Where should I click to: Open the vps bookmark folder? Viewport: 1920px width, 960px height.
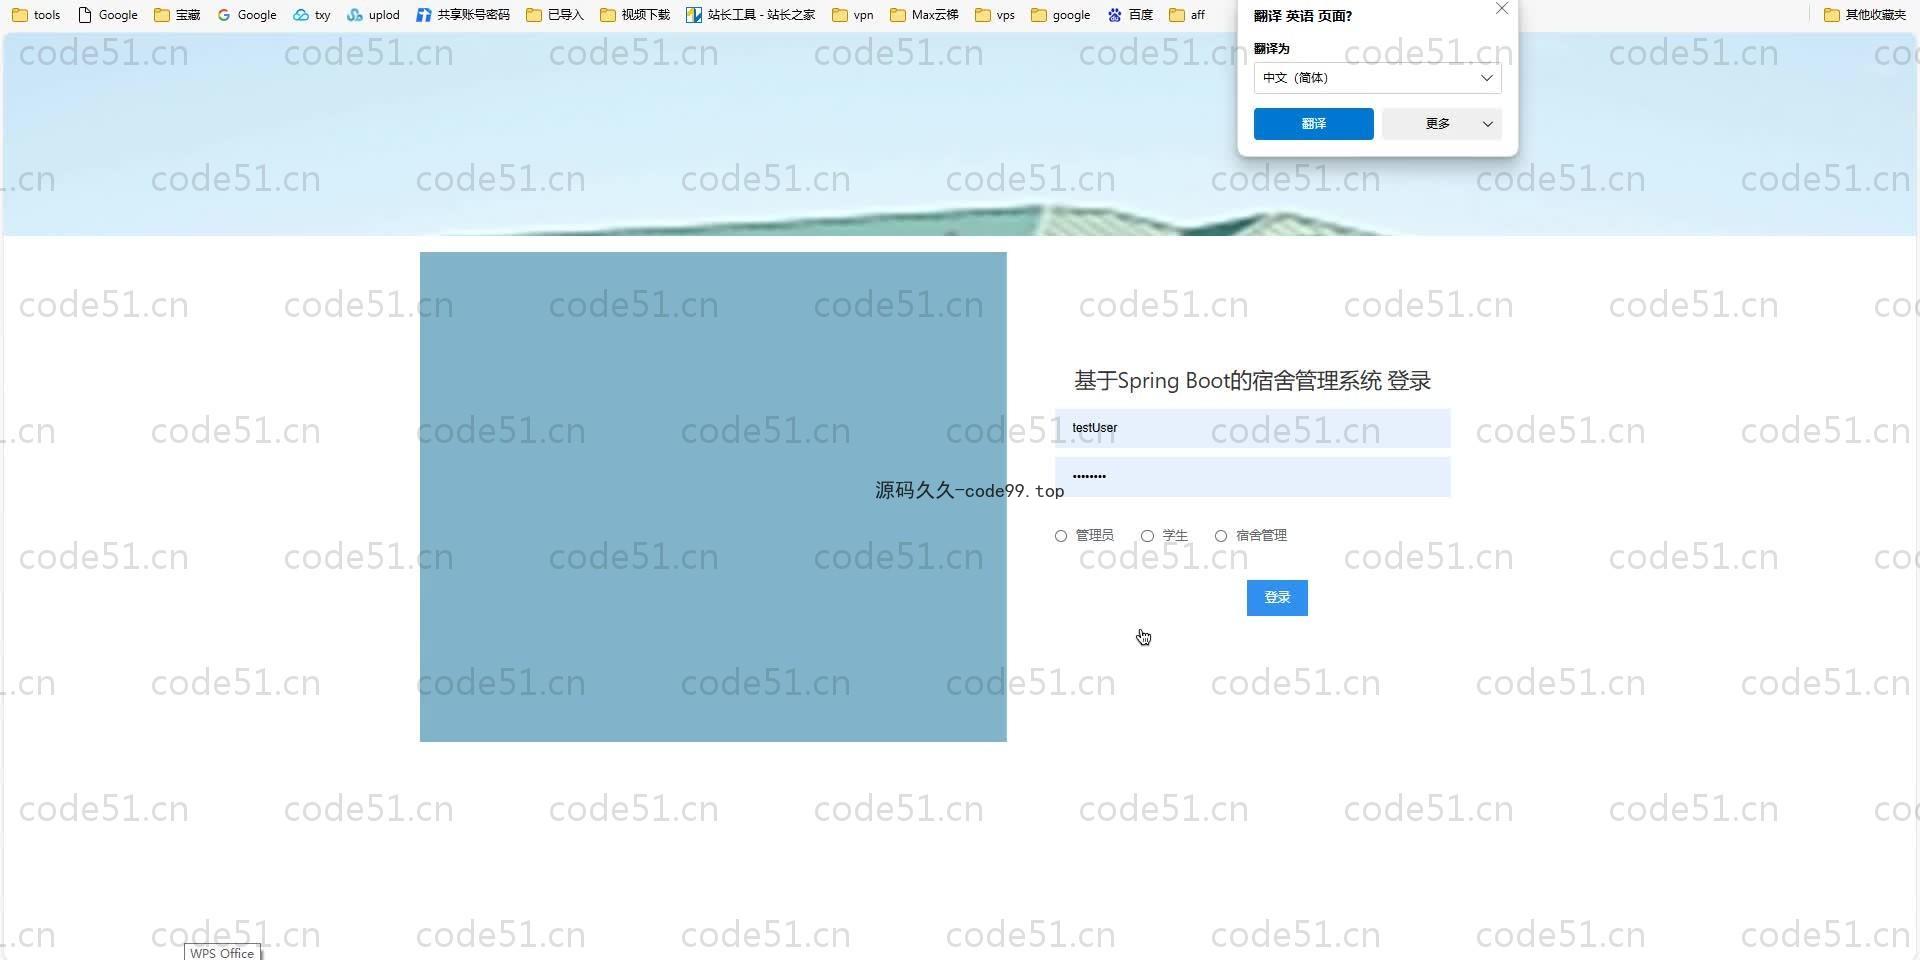tap(995, 15)
